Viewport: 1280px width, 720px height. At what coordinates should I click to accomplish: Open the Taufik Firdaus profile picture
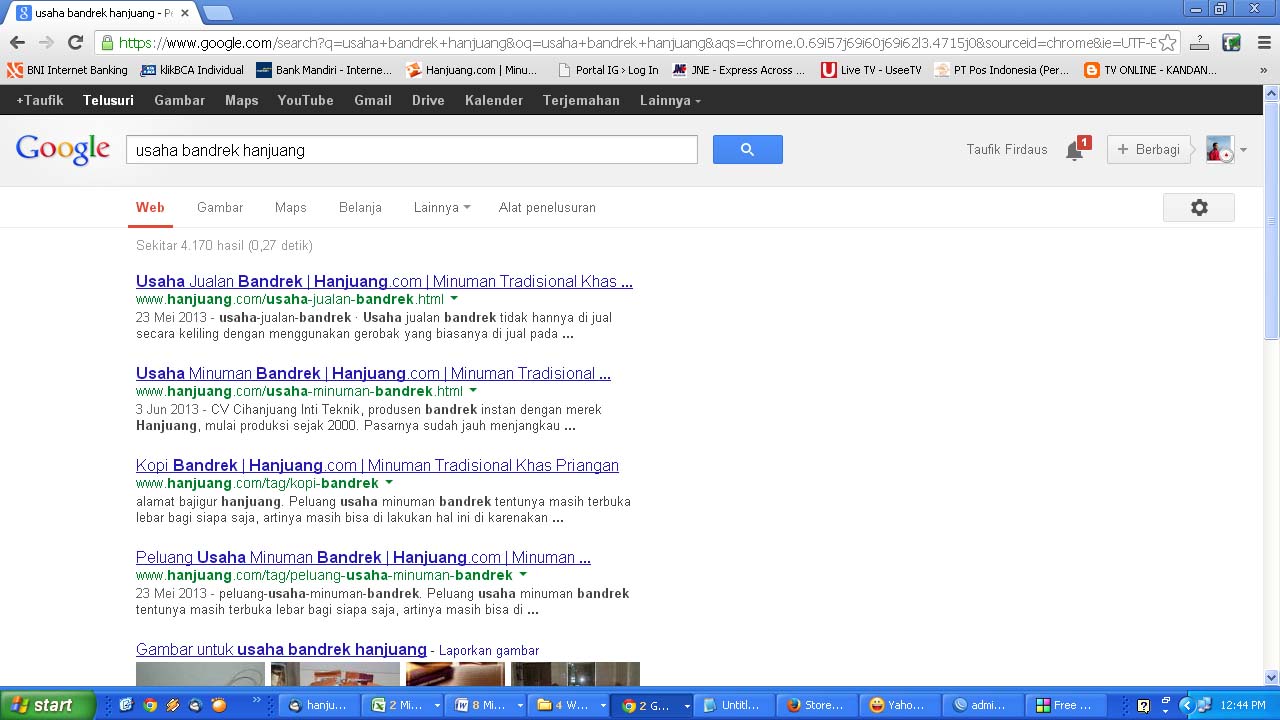pos(1219,149)
